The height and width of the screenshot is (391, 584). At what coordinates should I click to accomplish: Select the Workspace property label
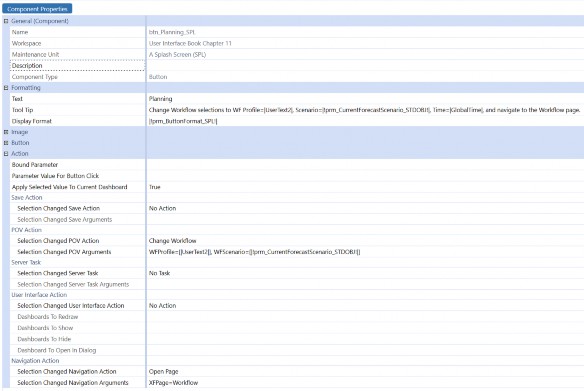tap(26, 44)
